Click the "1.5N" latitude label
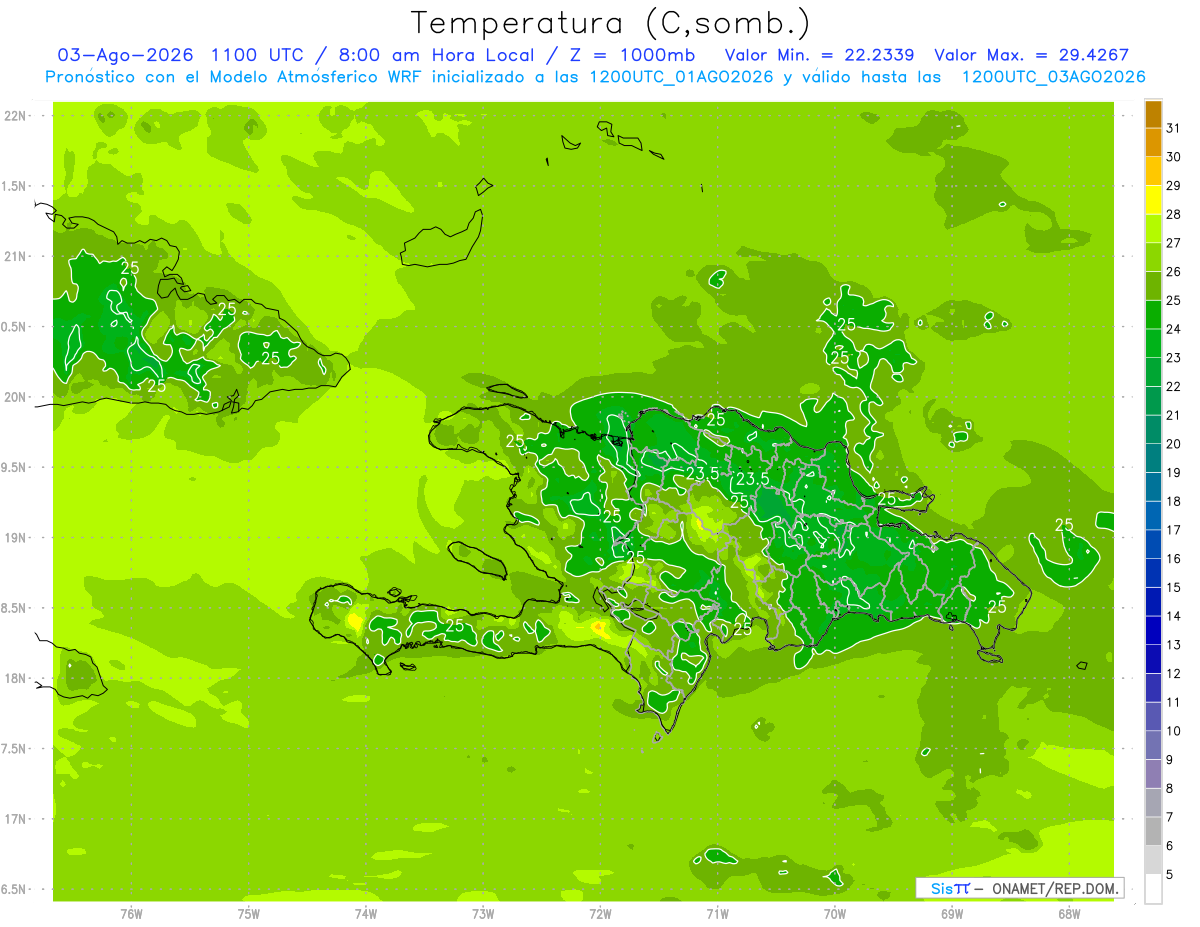 [14, 186]
